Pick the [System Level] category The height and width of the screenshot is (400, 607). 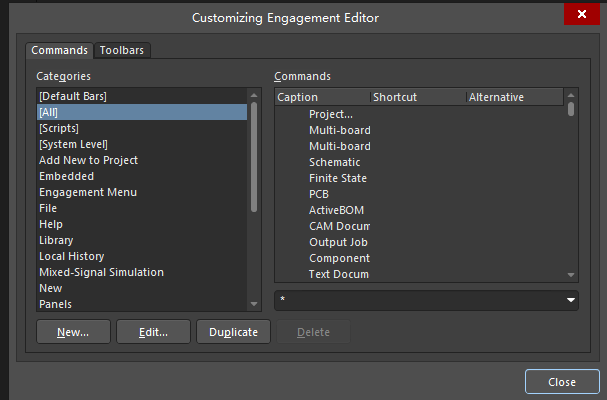(142, 144)
